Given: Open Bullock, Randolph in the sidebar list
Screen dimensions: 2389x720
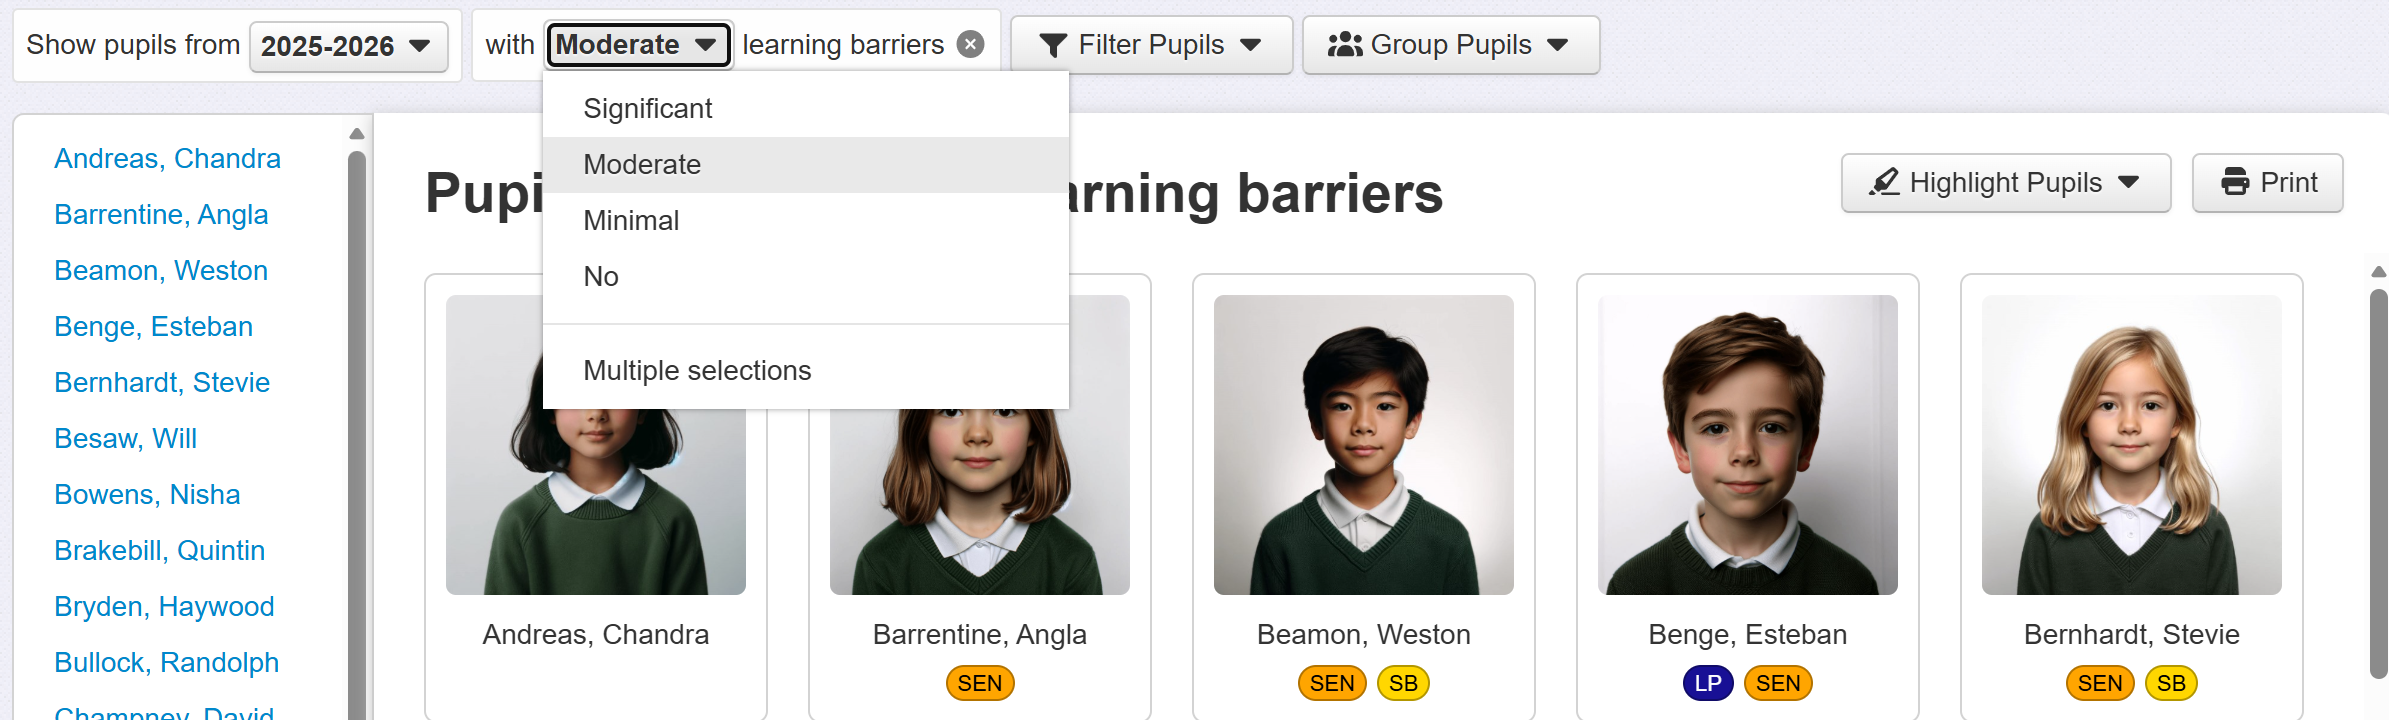Looking at the screenshot, I should (166, 662).
